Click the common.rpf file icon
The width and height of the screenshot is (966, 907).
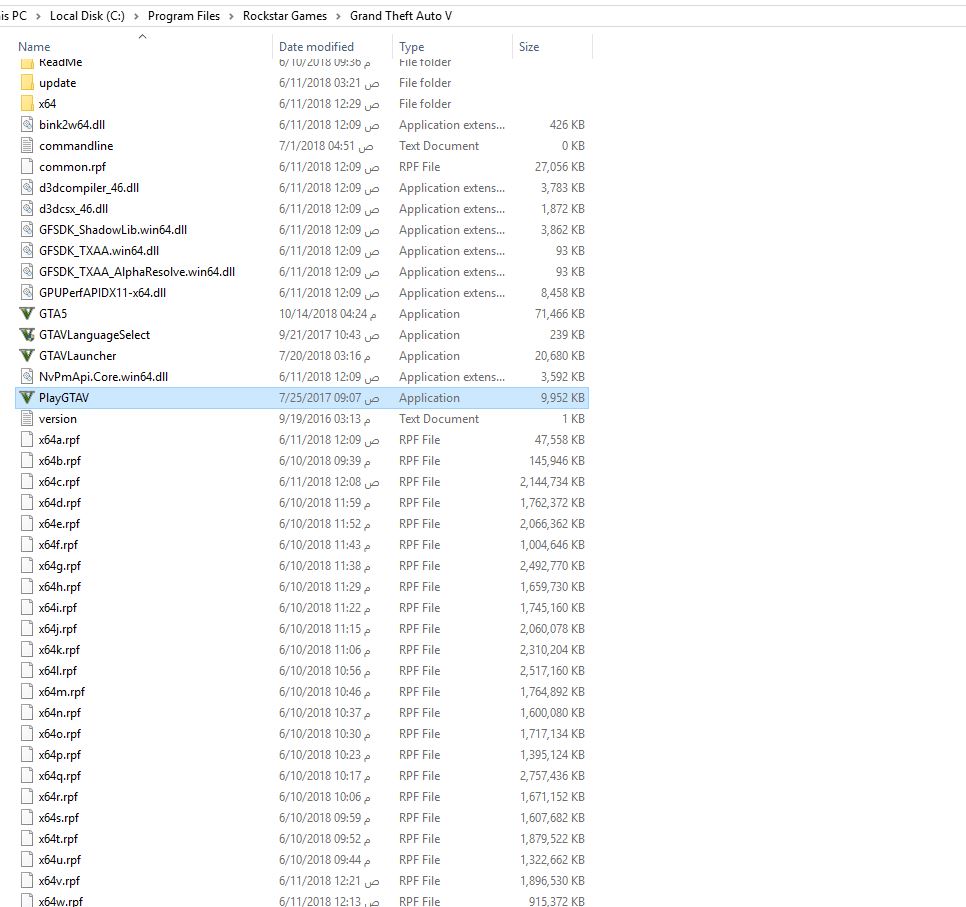coord(26,166)
